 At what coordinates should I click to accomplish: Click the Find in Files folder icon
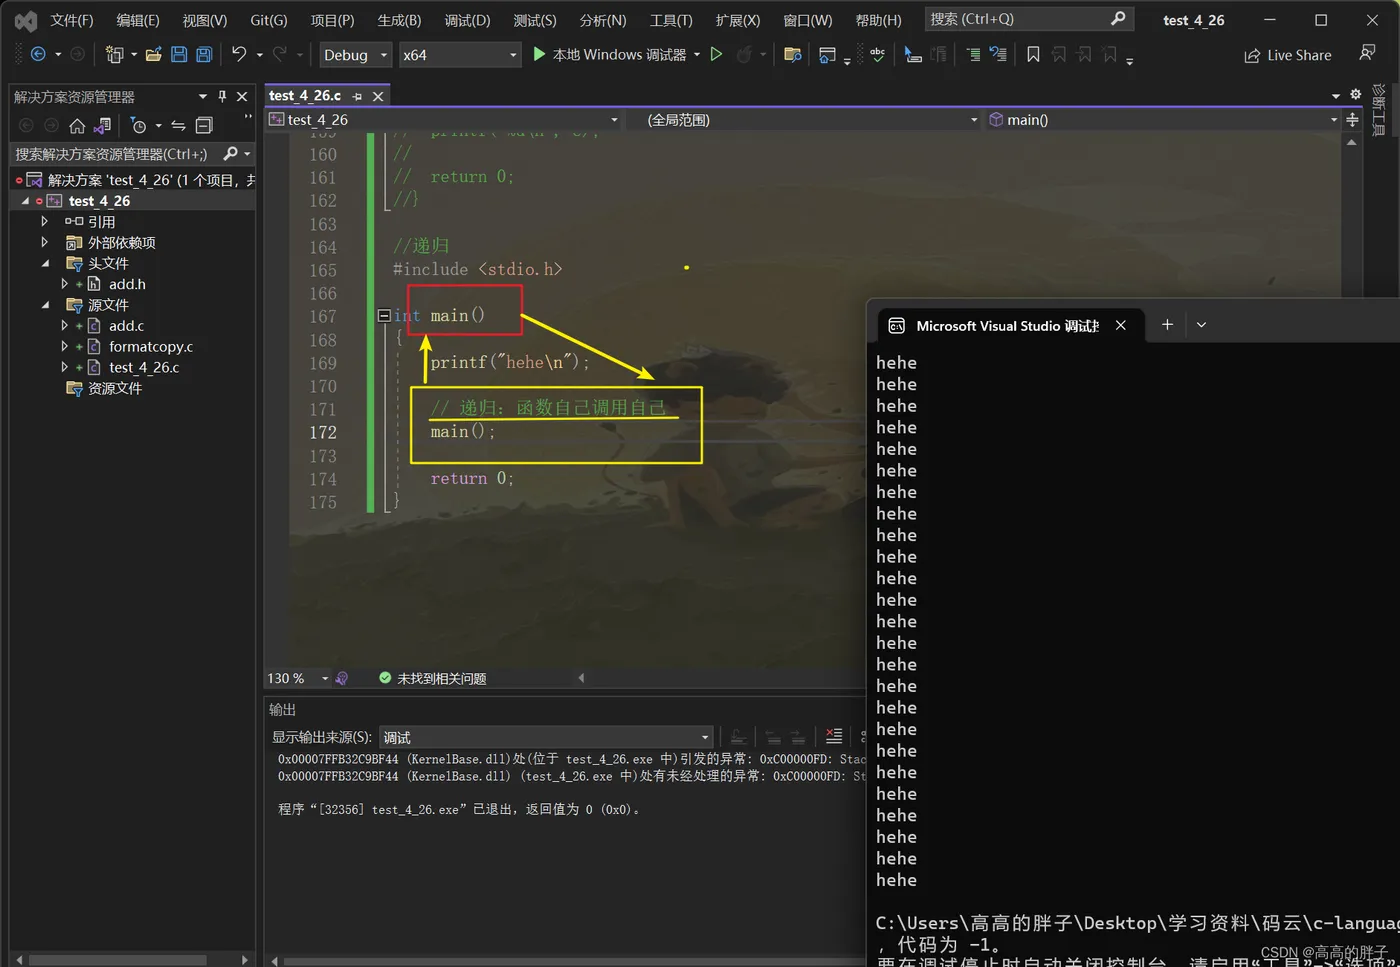click(793, 55)
